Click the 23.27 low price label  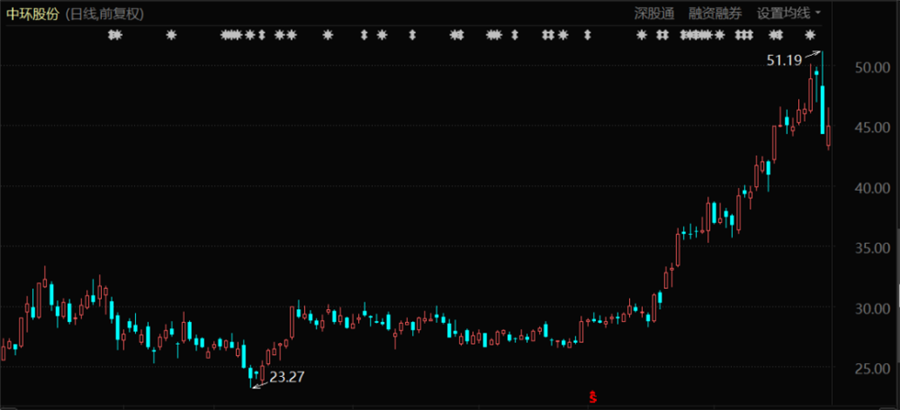pyautogui.click(x=288, y=377)
